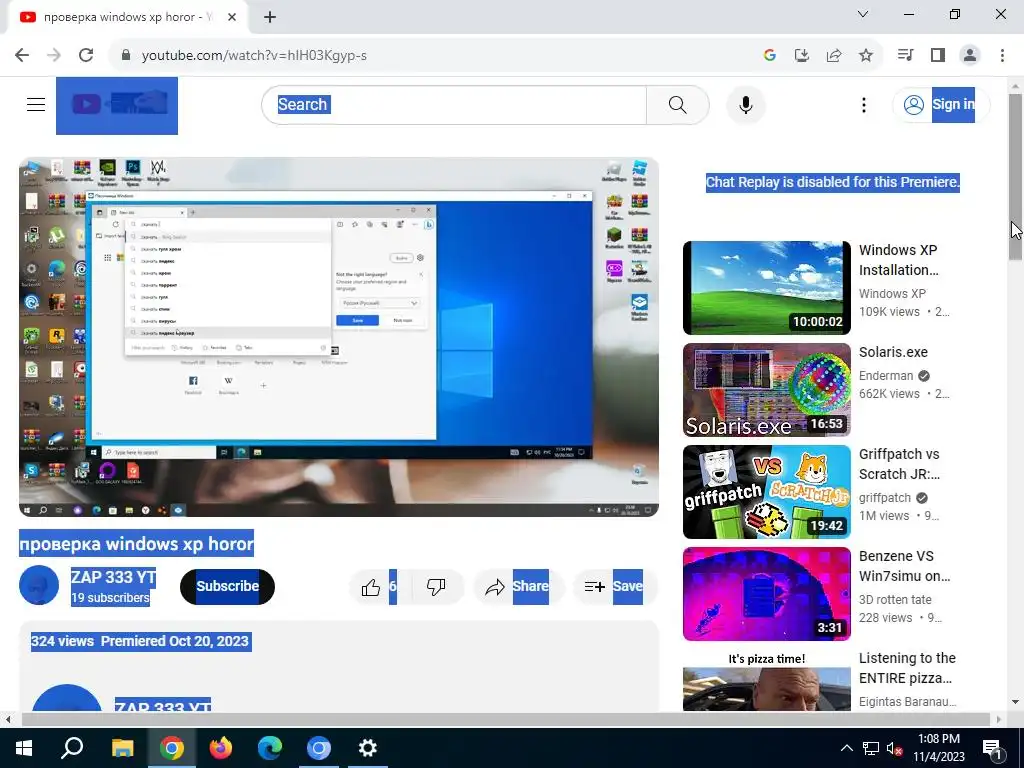Open Chrome three-dot menu
This screenshot has height=768, width=1024.
pyautogui.click(x=1002, y=56)
